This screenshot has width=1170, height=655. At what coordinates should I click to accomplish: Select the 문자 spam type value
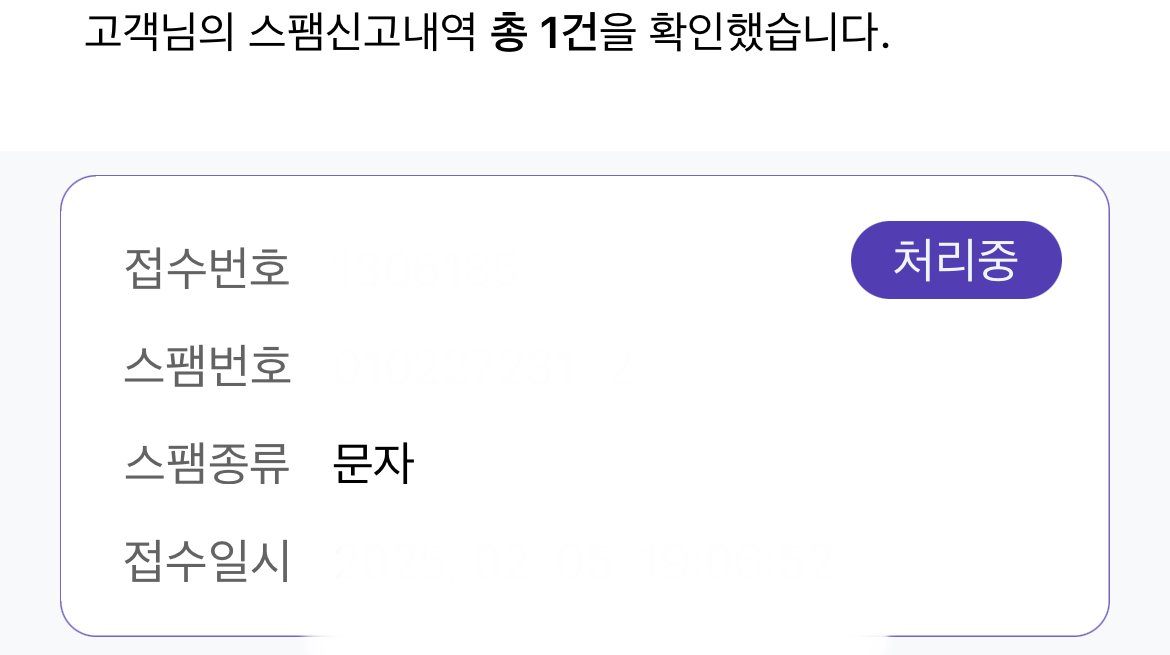(x=372, y=464)
